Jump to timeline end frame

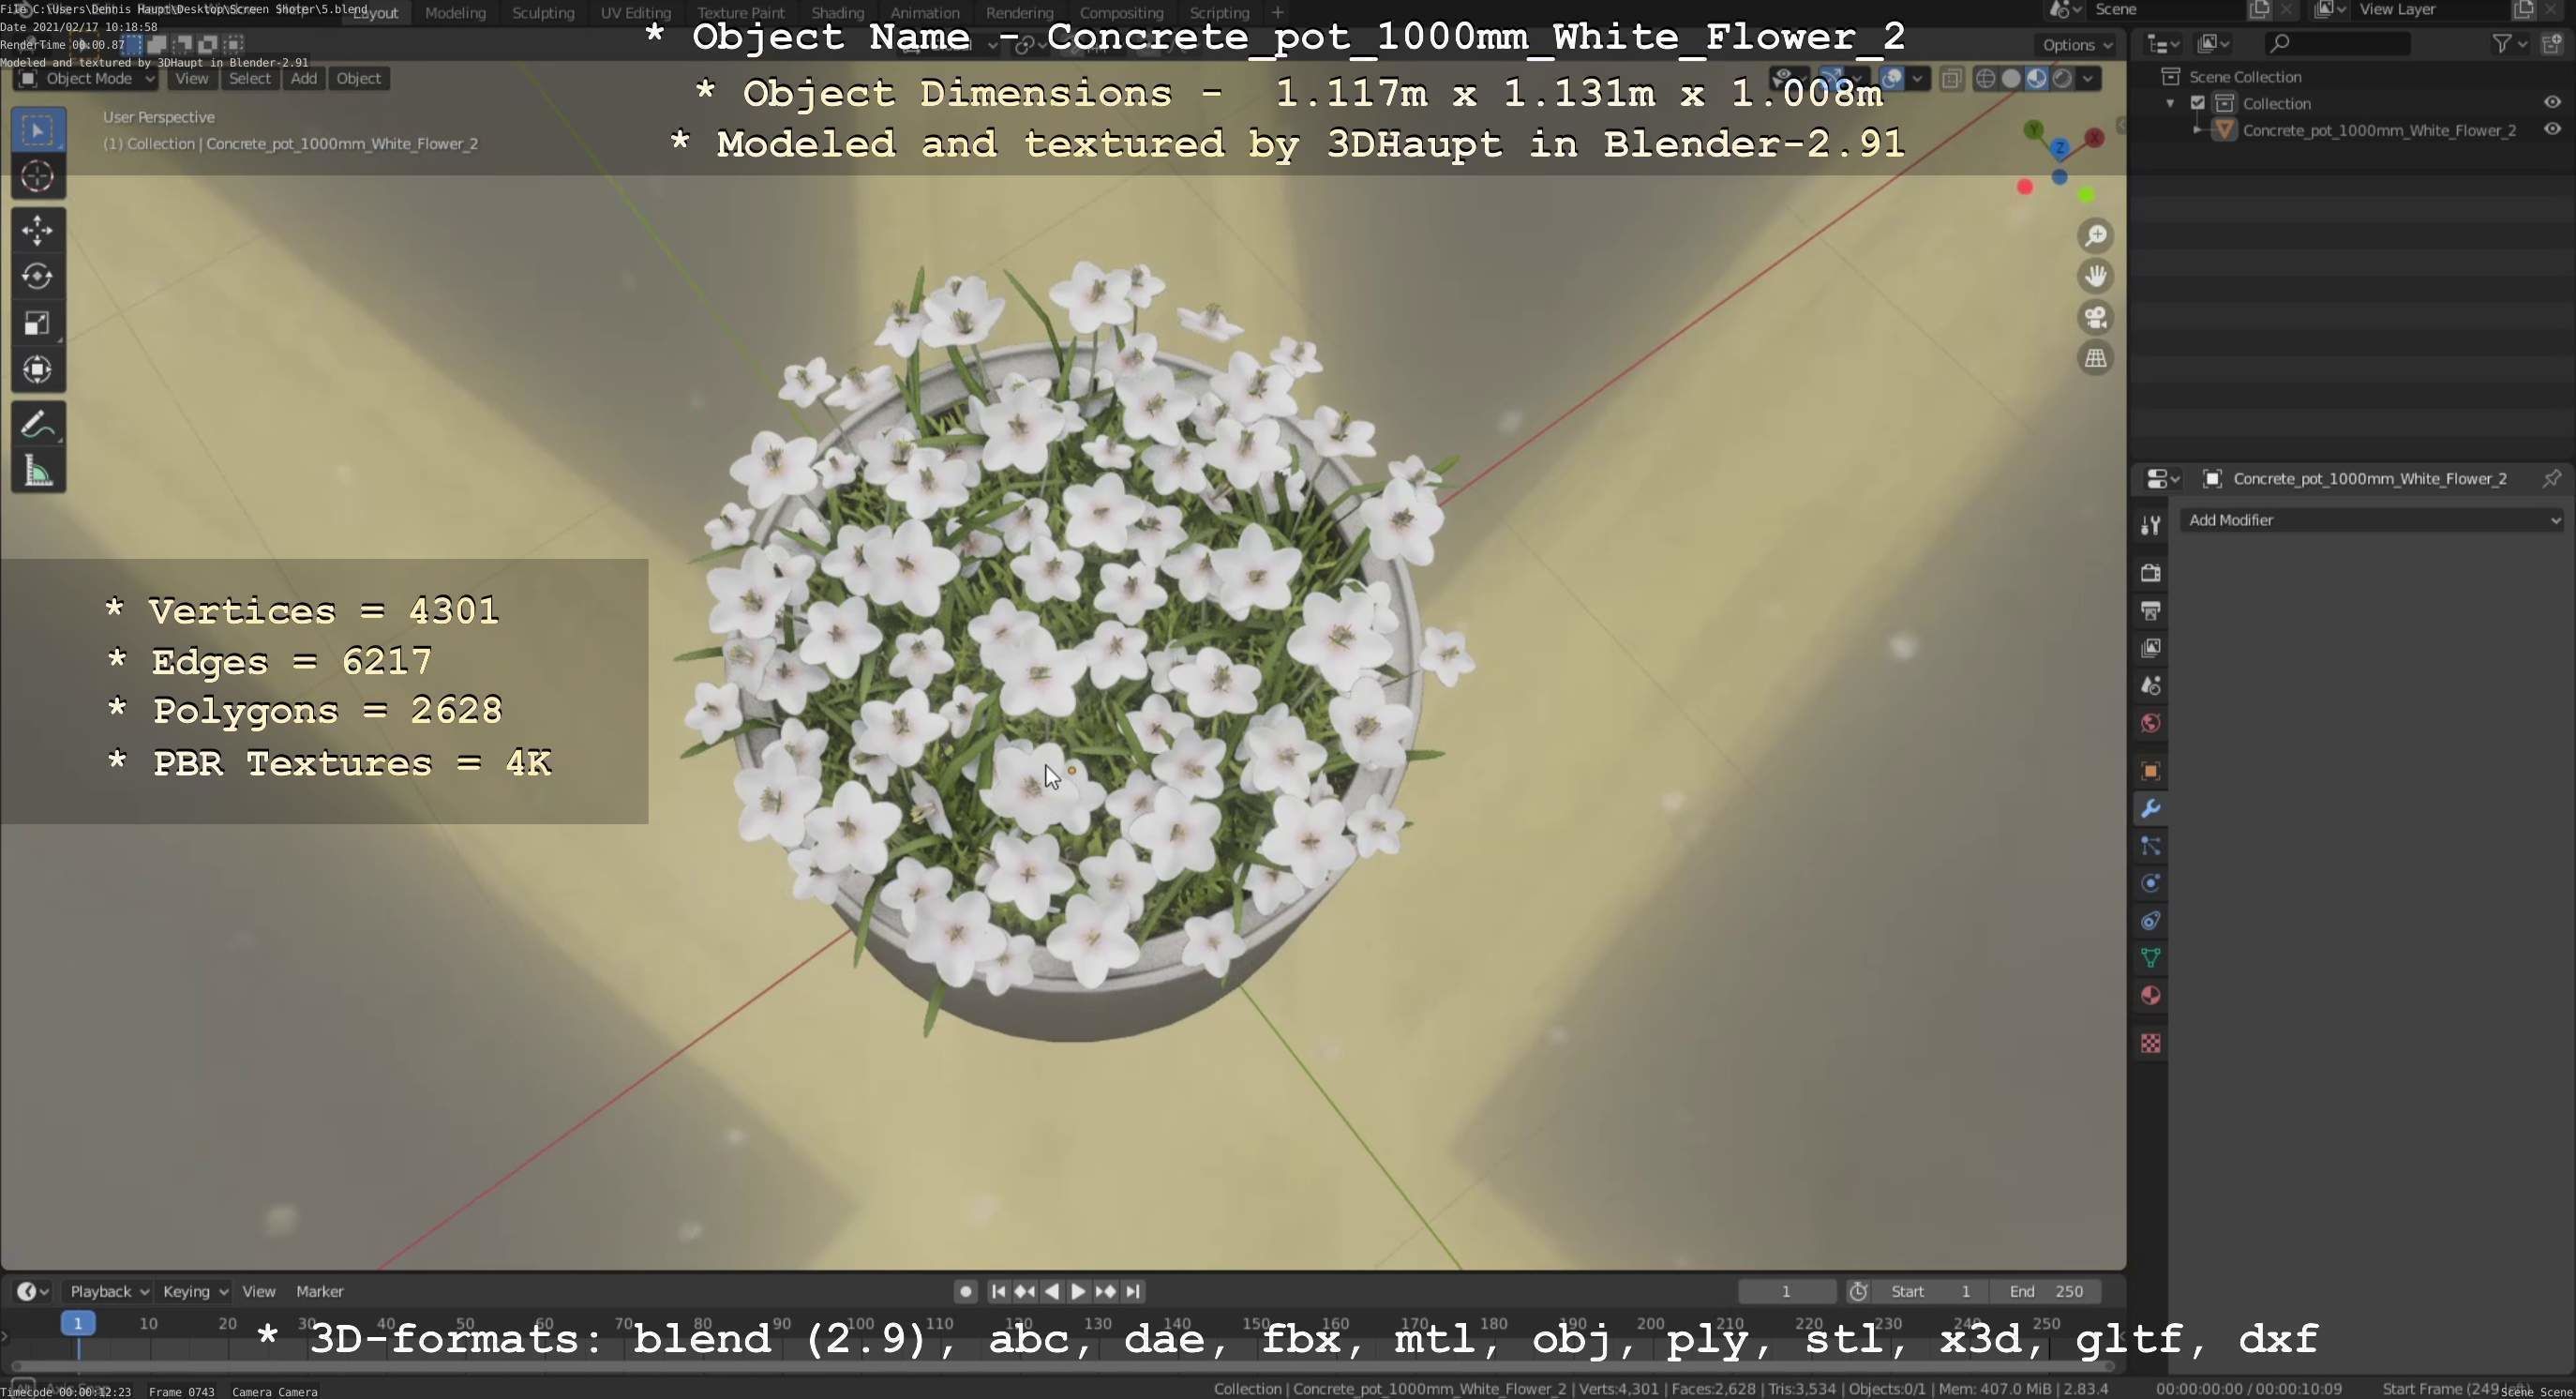(1132, 1292)
